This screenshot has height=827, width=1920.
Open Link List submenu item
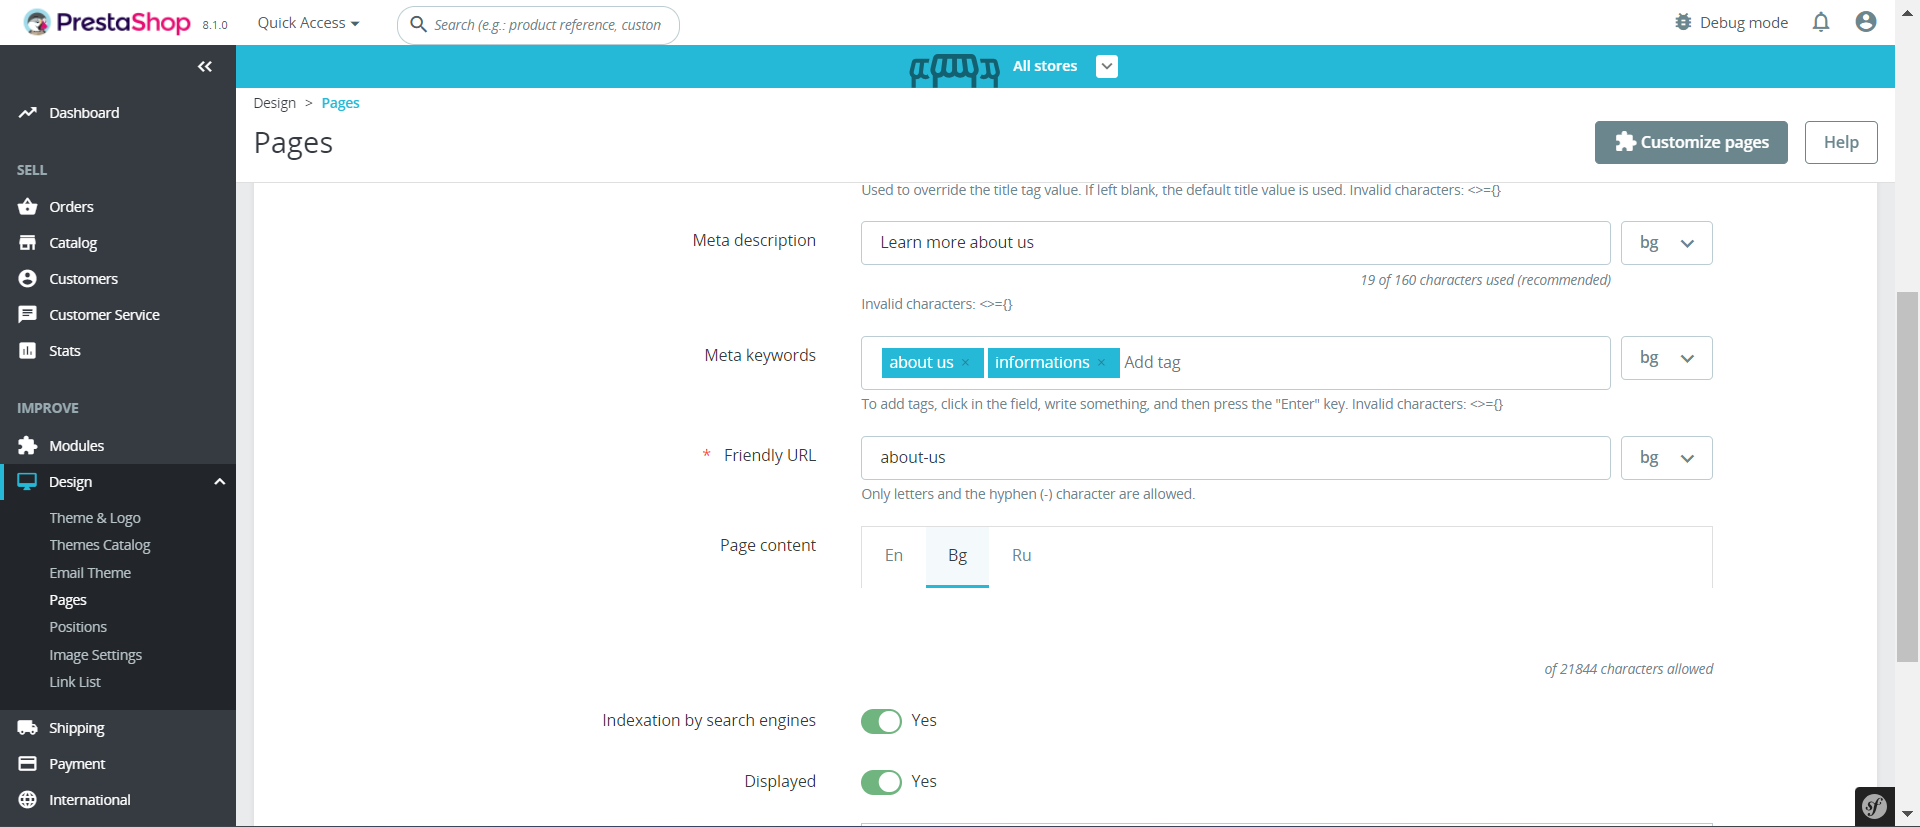tap(75, 682)
